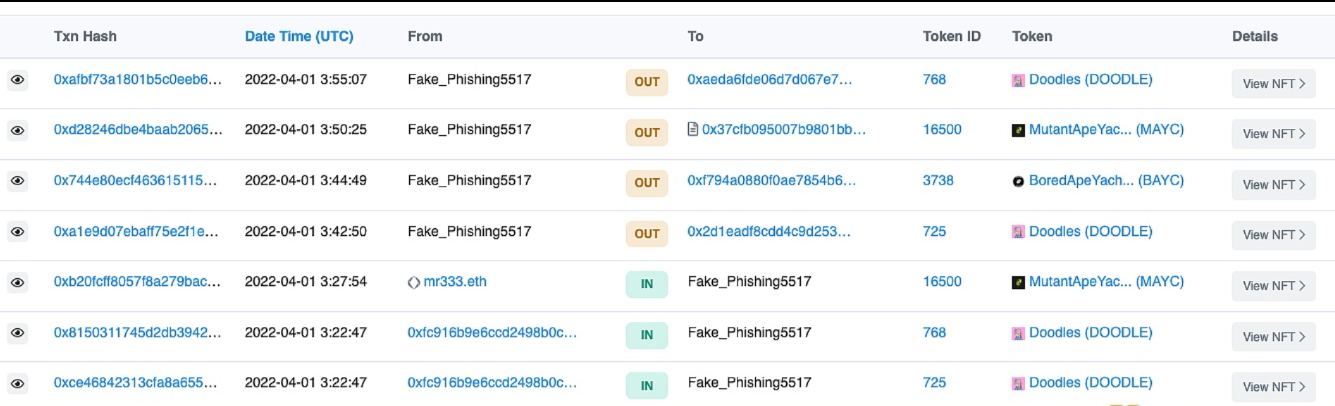Open the mr333.eth sender address link
1335x406 pixels.
click(x=455, y=282)
